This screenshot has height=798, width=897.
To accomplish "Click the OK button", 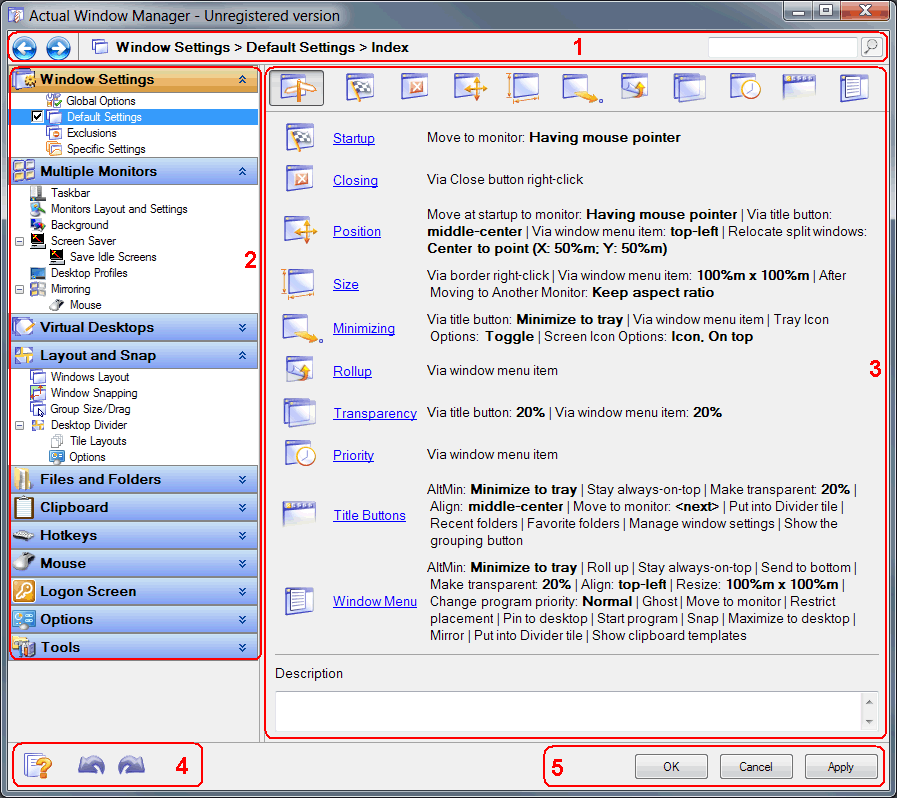I will 671,767.
